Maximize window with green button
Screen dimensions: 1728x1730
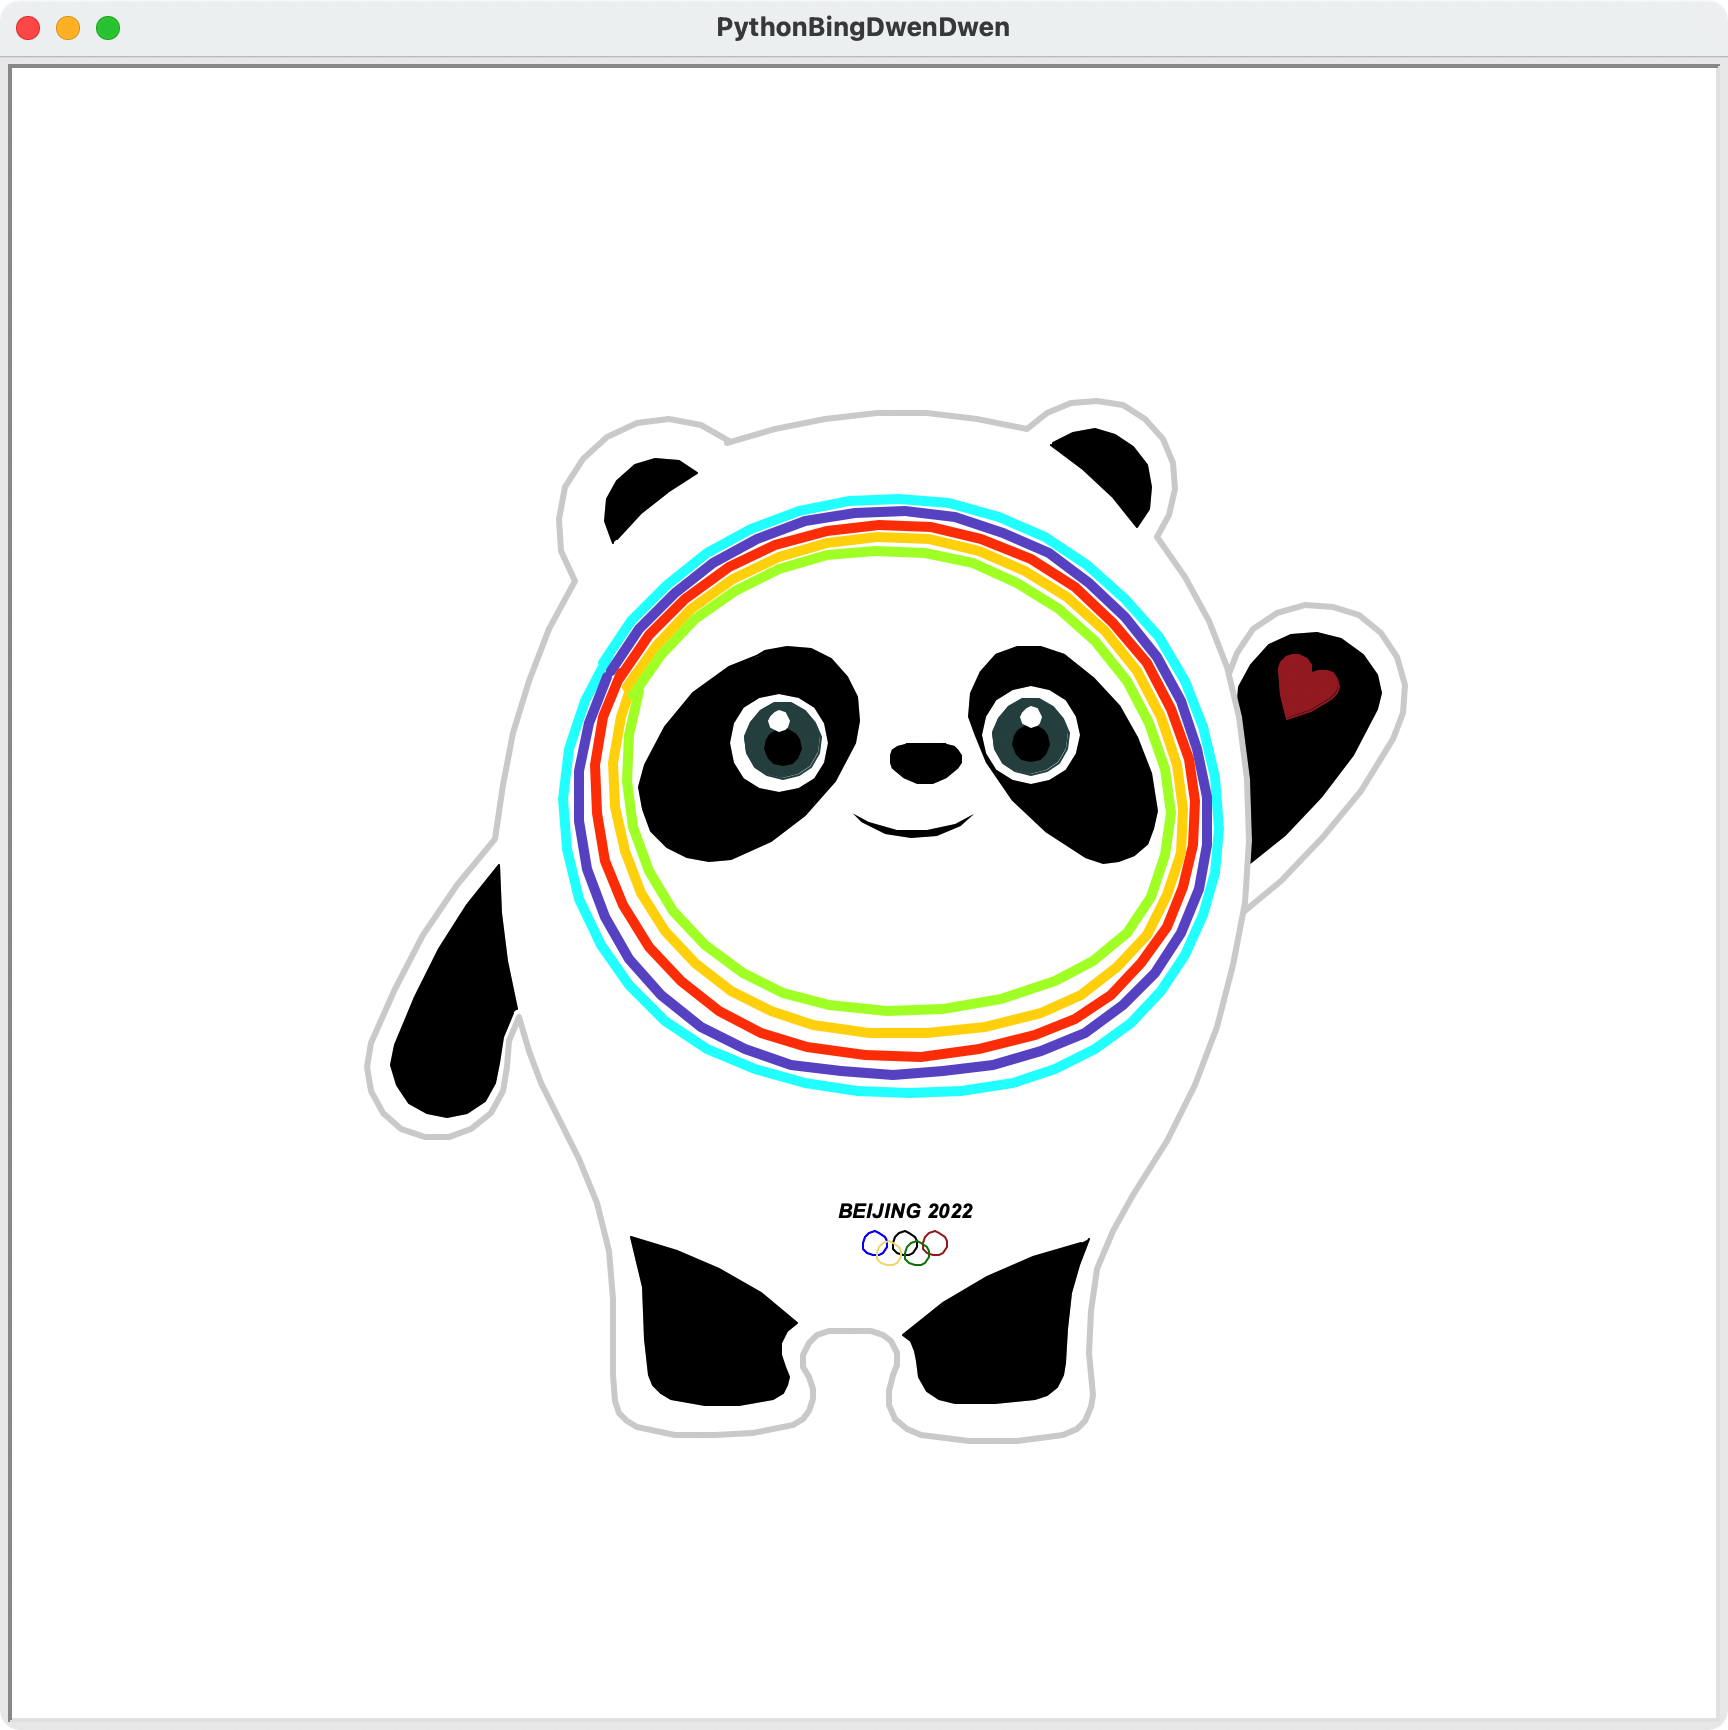click(108, 28)
